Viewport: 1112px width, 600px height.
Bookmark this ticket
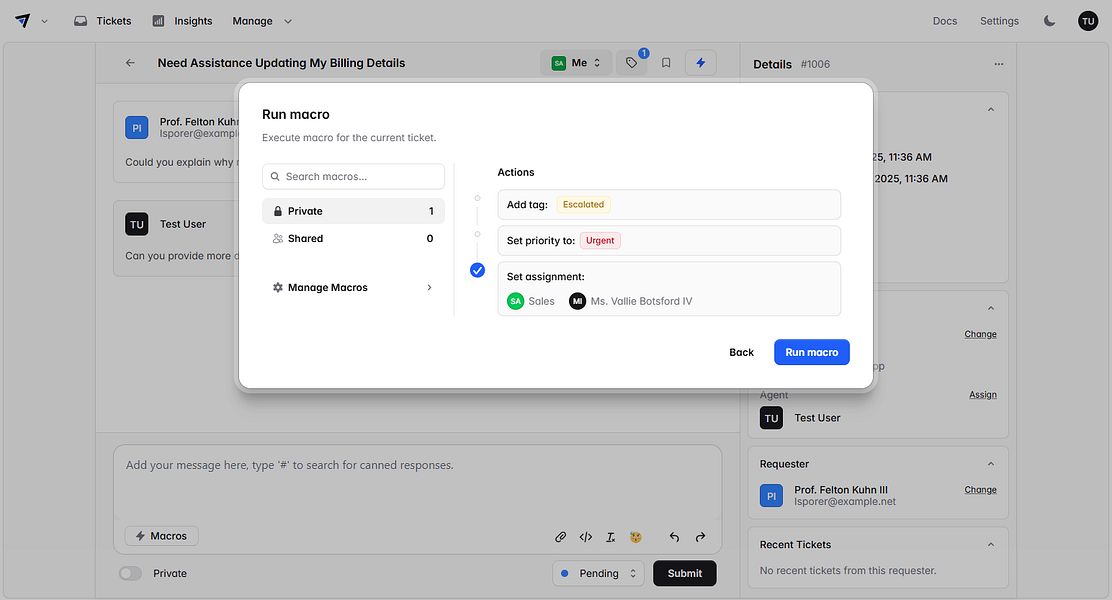click(x=666, y=62)
